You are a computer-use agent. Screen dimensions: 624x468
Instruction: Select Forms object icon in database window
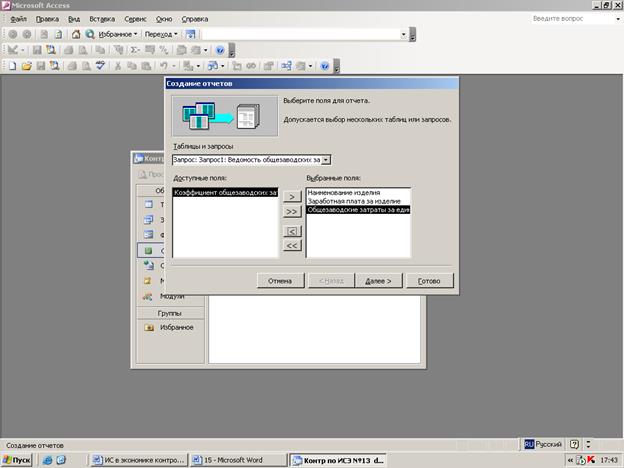(x=148, y=234)
